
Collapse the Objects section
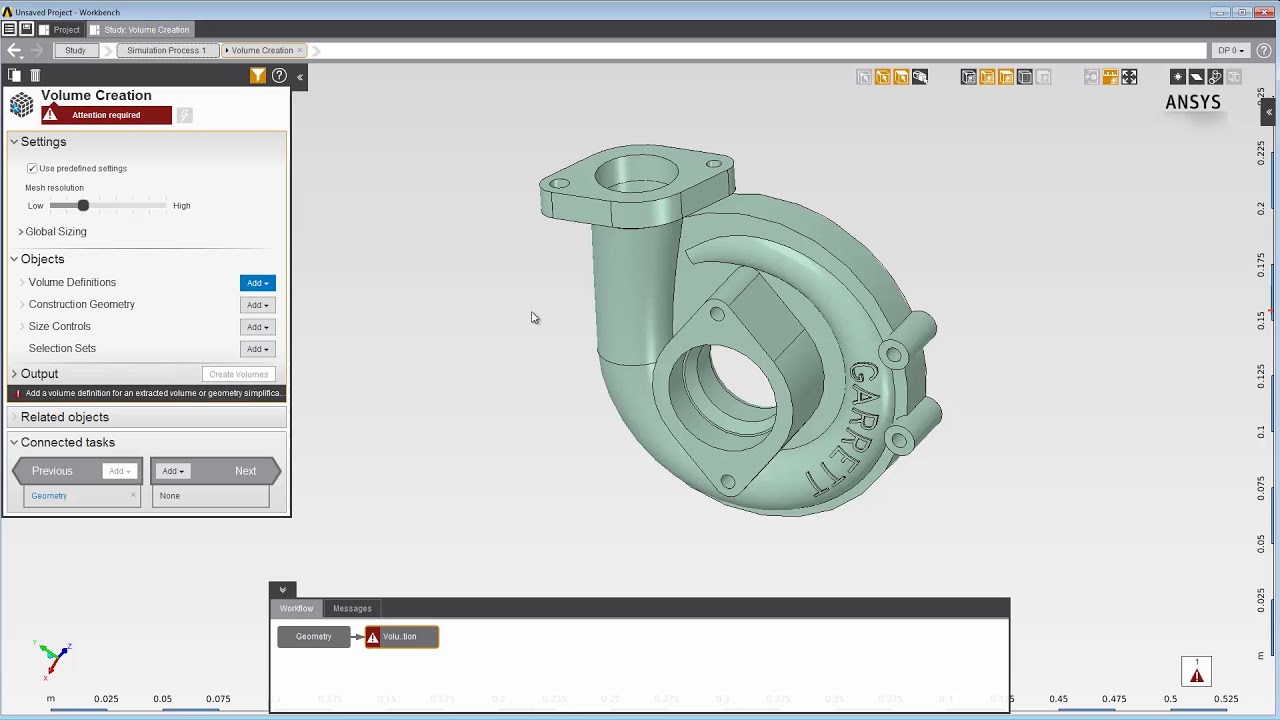coord(14,259)
